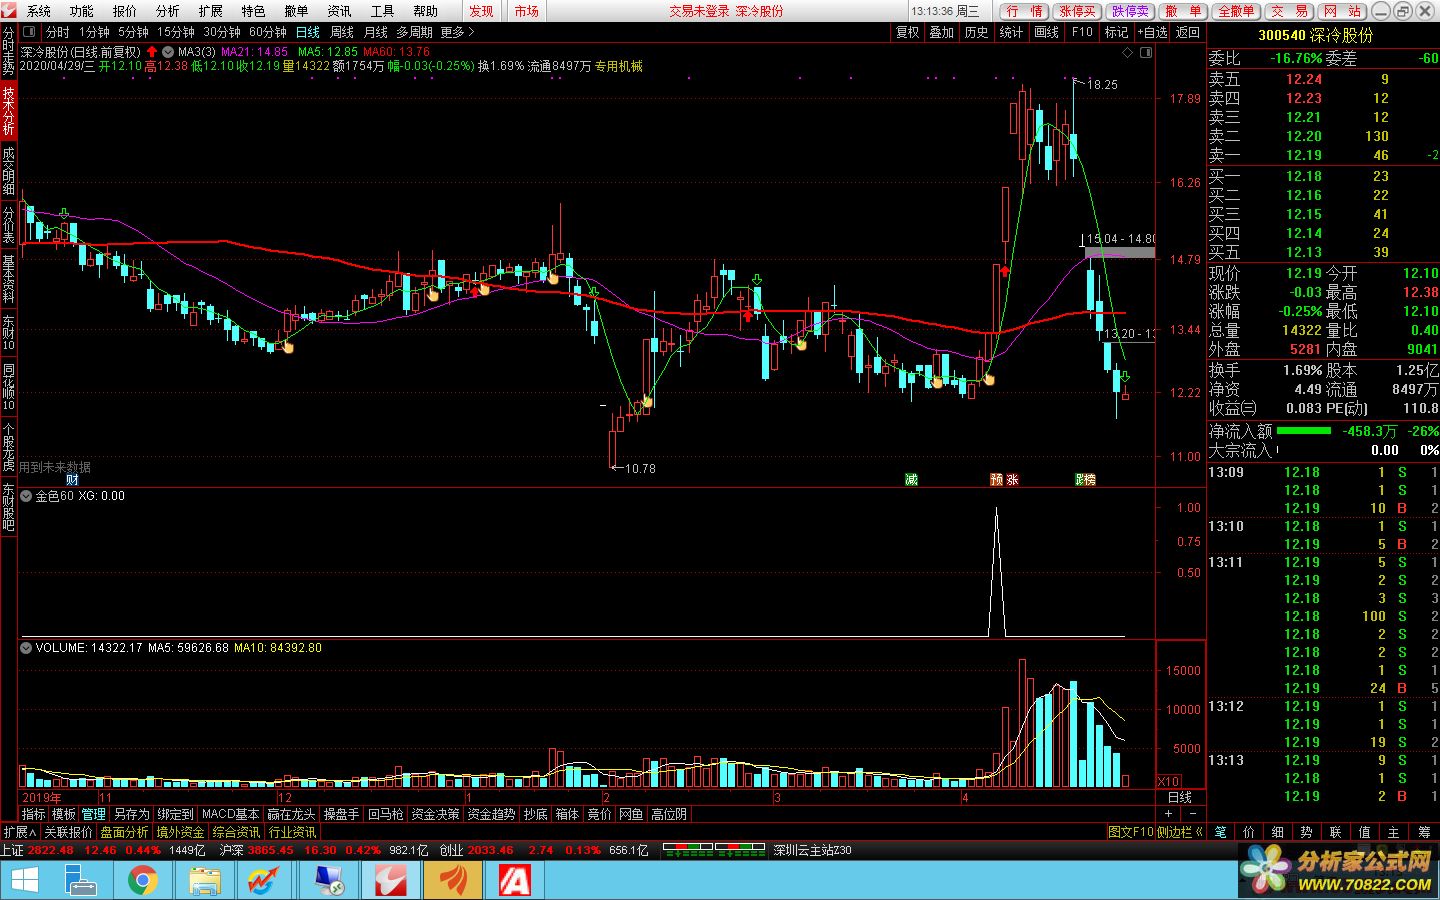1440x900 pixels.
Task: Click 另存为 template option
Action: [131, 814]
